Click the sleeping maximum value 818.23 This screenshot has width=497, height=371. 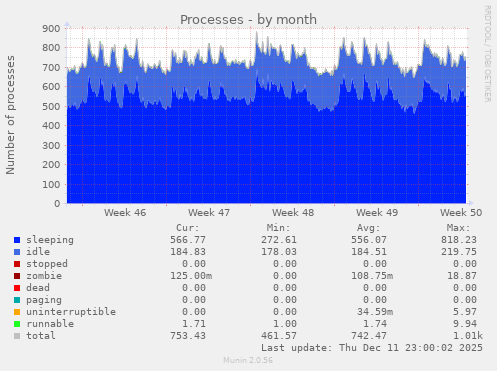click(x=459, y=240)
